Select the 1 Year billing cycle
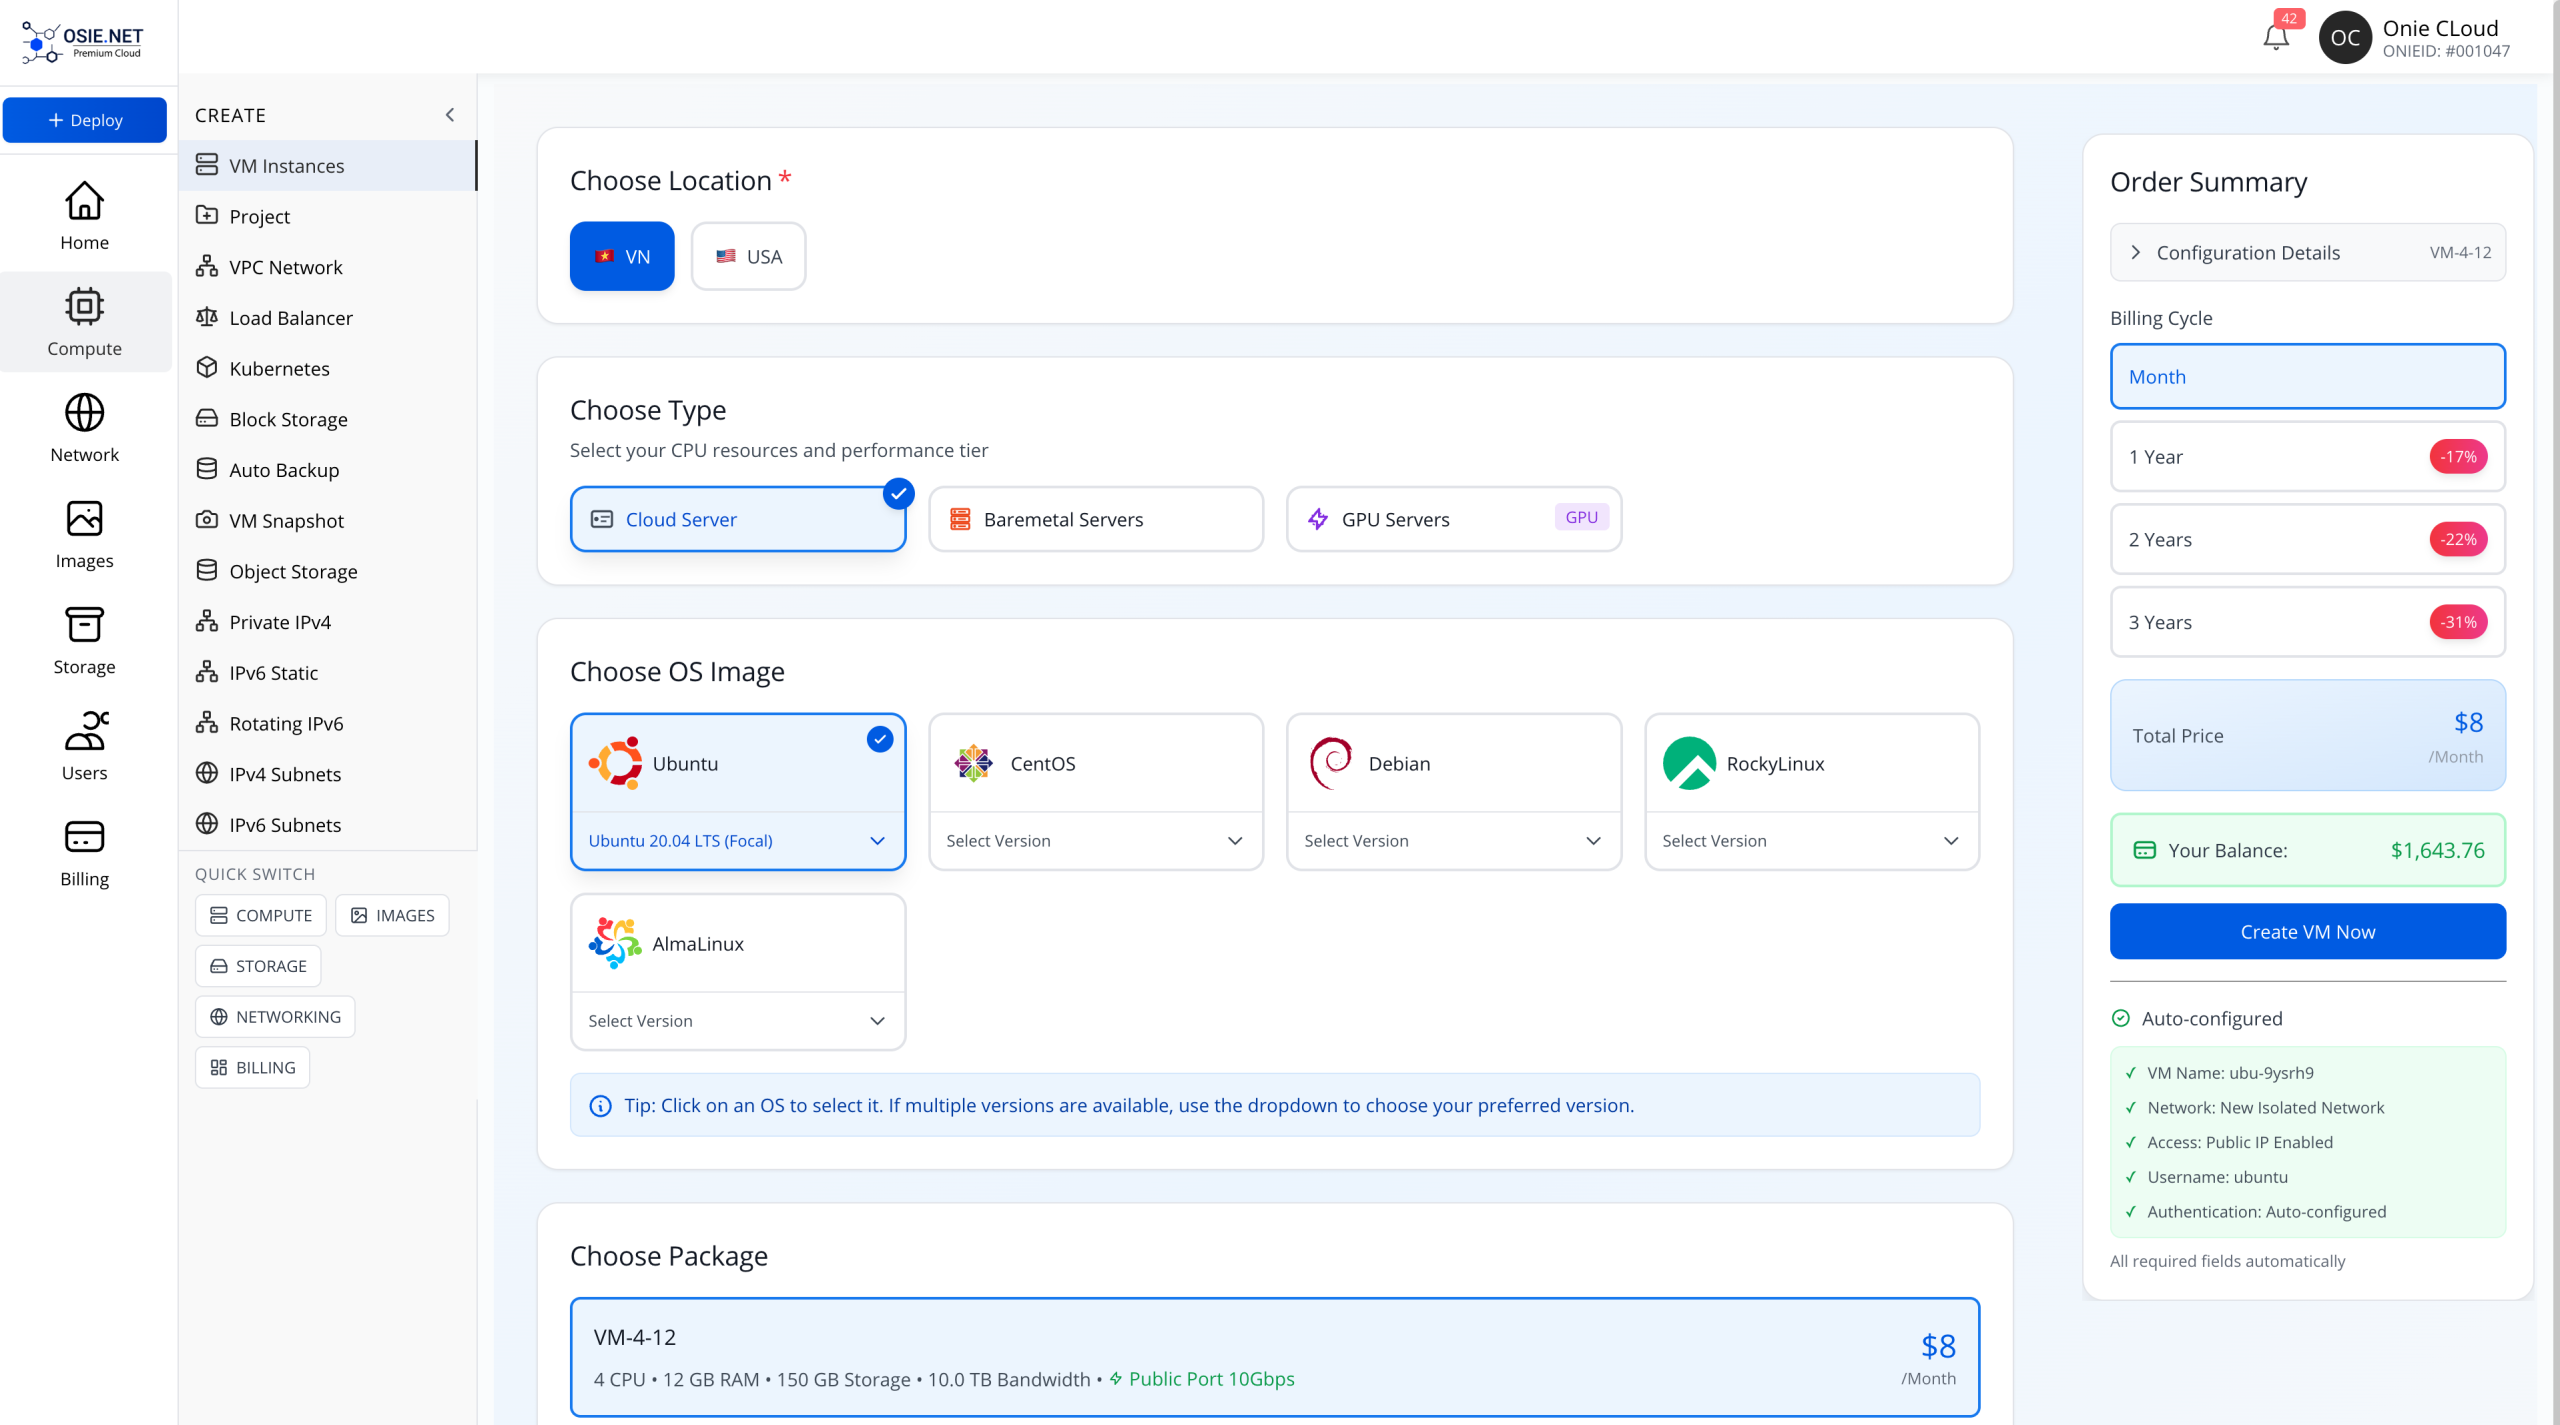Viewport: 2560px width, 1425px height. [2307, 457]
